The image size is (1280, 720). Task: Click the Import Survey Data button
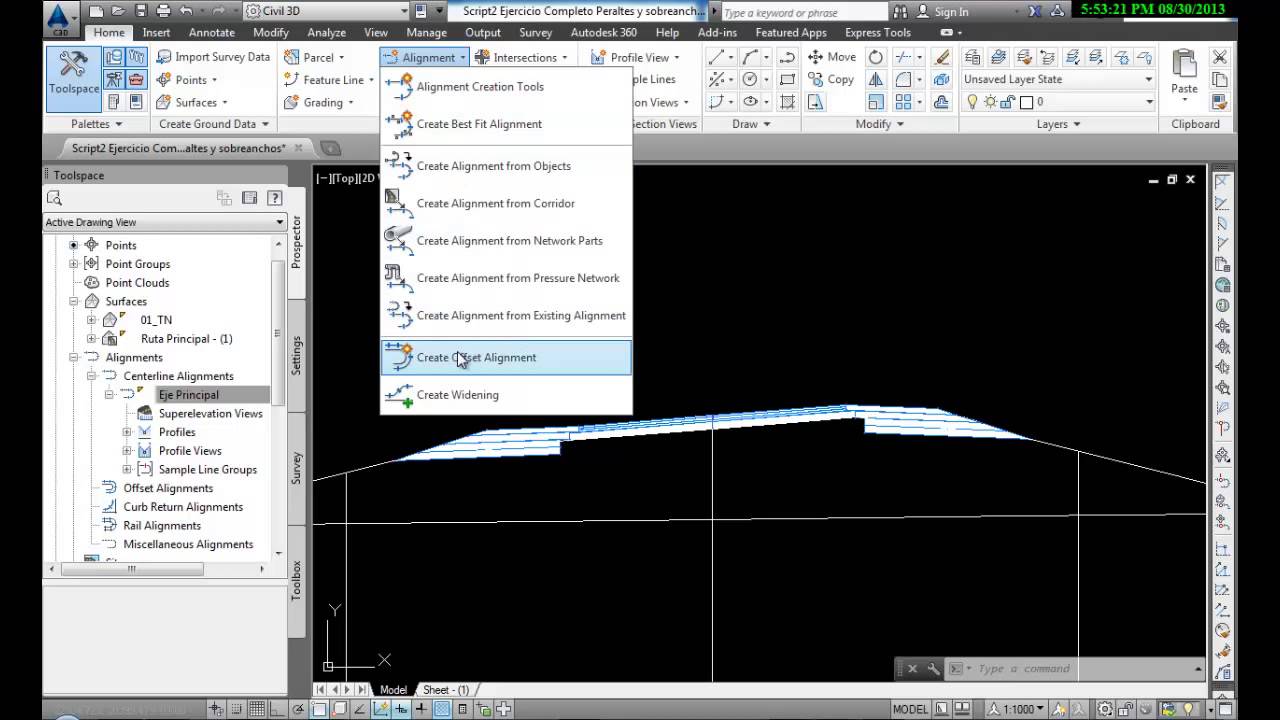pos(213,57)
